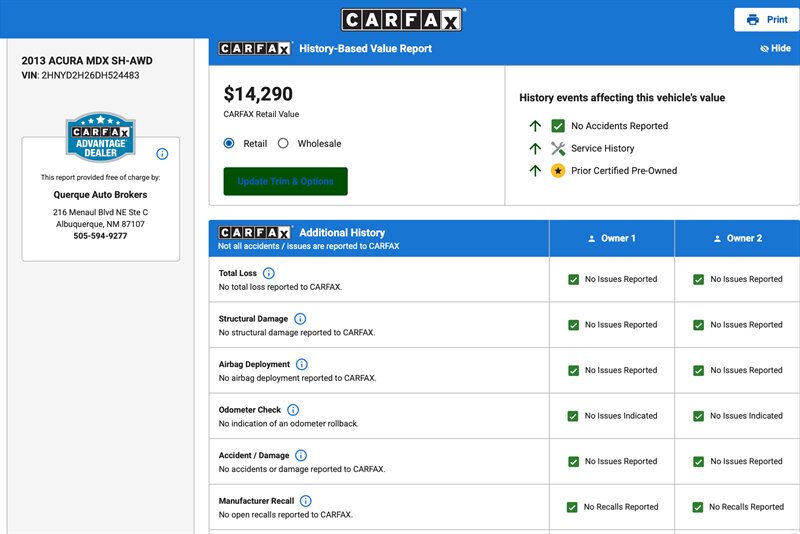800x534 pixels.
Task: Click the Service History wrench icon
Action: click(x=558, y=148)
